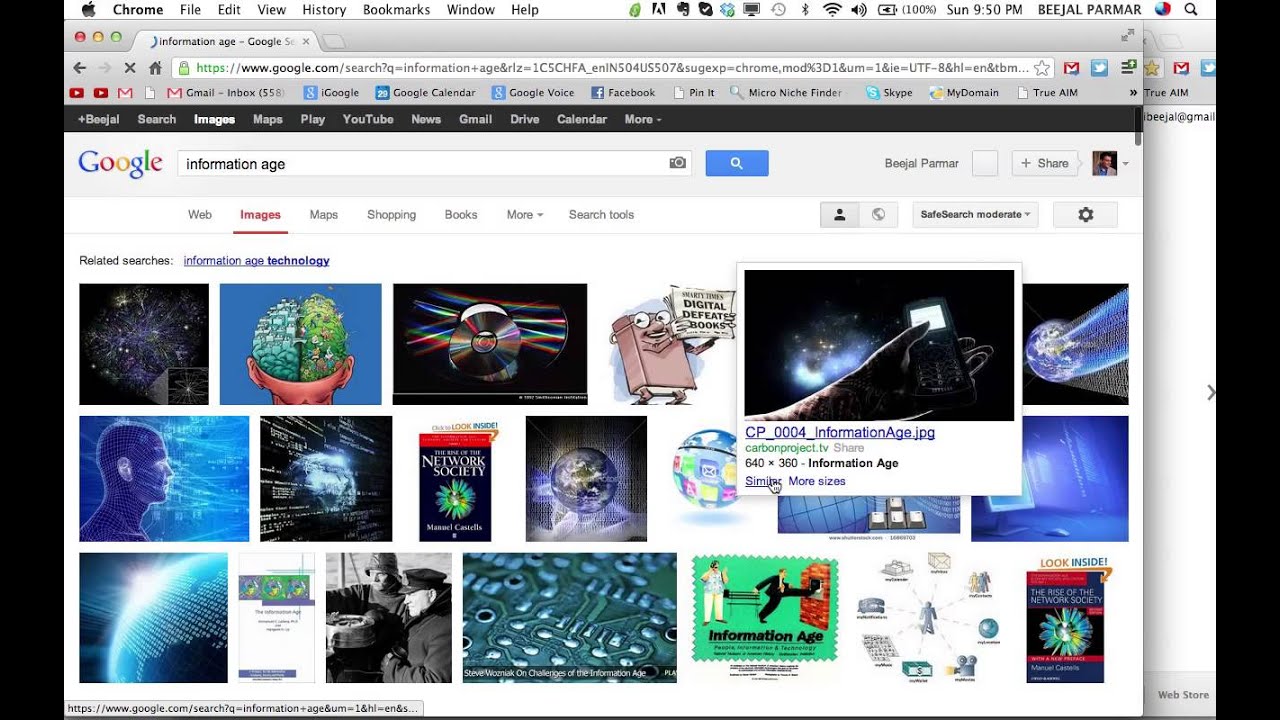
Task: Open the blue wireframe head thumbnail
Action: tap(164, 479)
